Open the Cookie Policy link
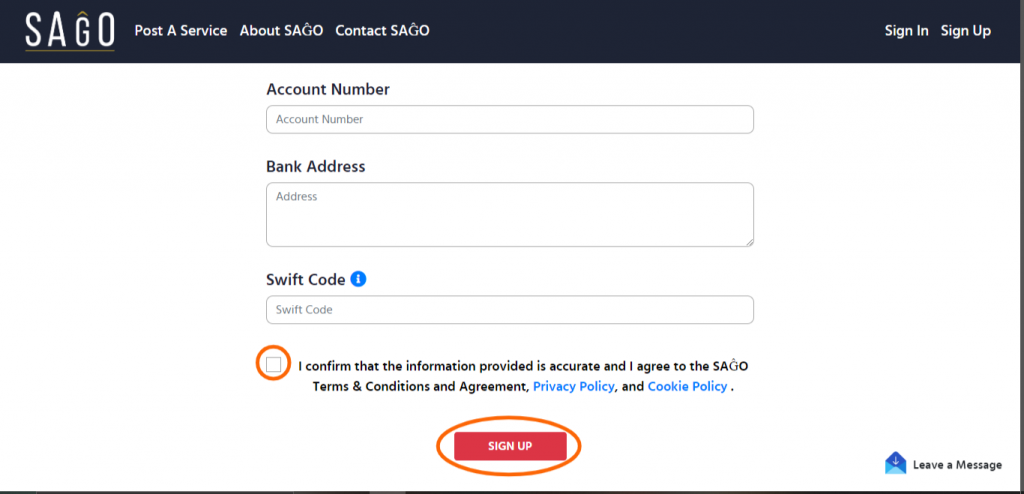 click(x=687, y=386)
